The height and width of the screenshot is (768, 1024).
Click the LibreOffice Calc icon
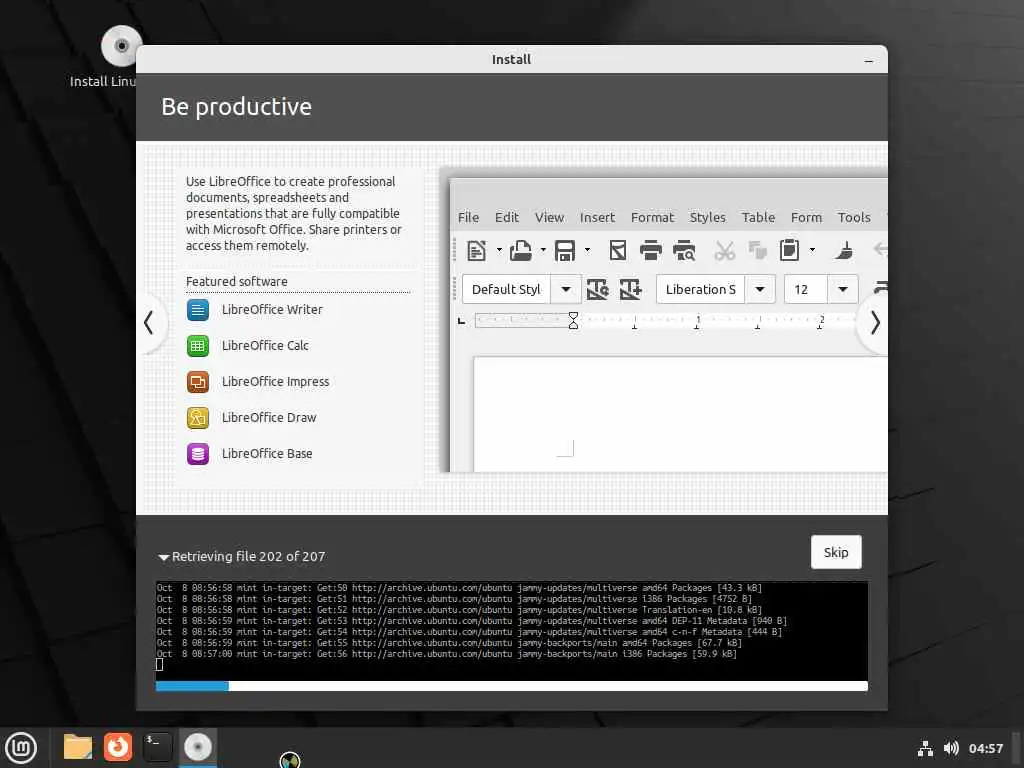[x=198, y=345]
